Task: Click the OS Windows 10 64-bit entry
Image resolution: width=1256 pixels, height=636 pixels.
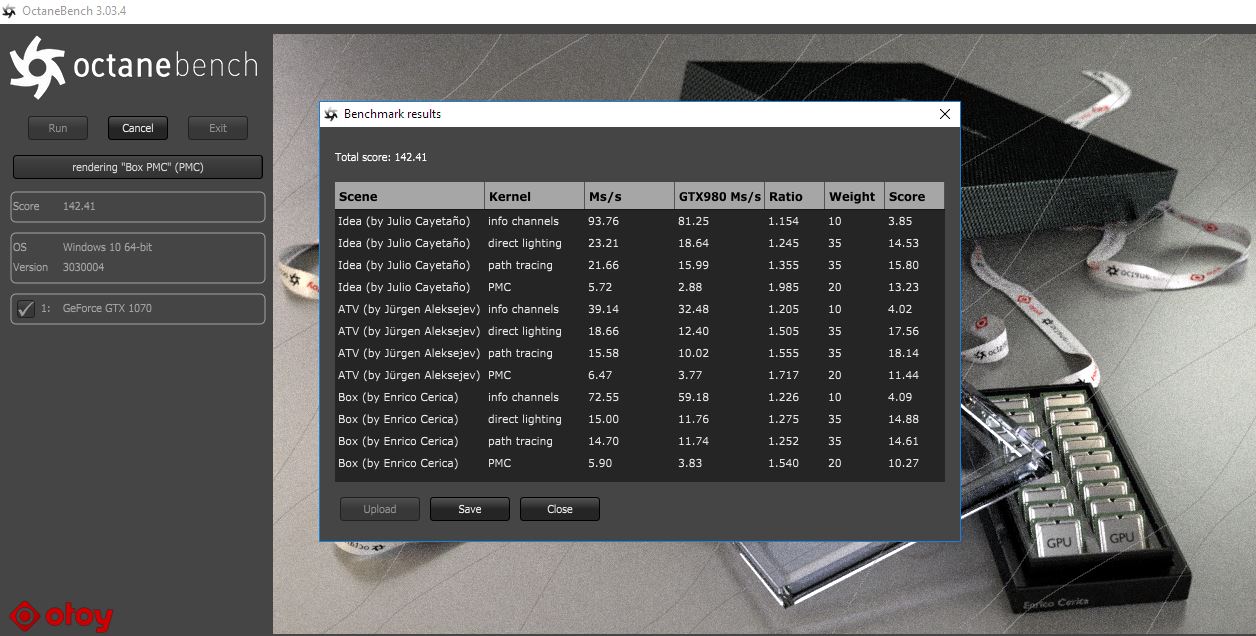Action: pyautogui.click(x=83, y=247)
